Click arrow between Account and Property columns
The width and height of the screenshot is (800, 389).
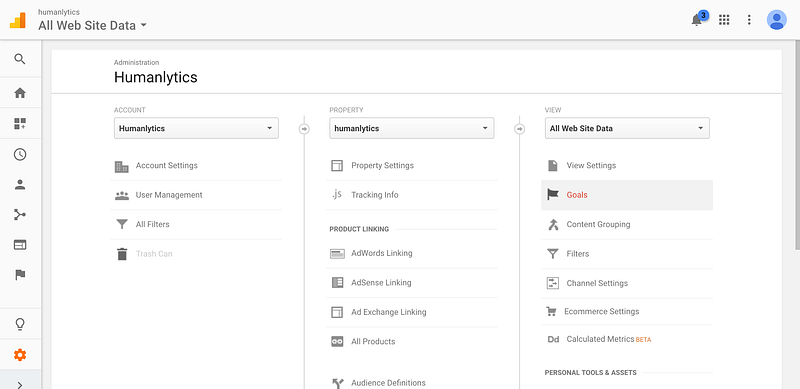pos(304,129)
